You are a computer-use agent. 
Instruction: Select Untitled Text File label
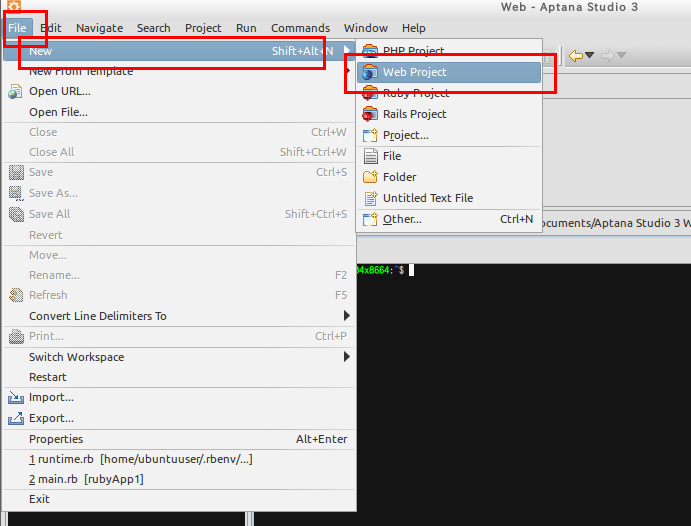click(428, 198)
